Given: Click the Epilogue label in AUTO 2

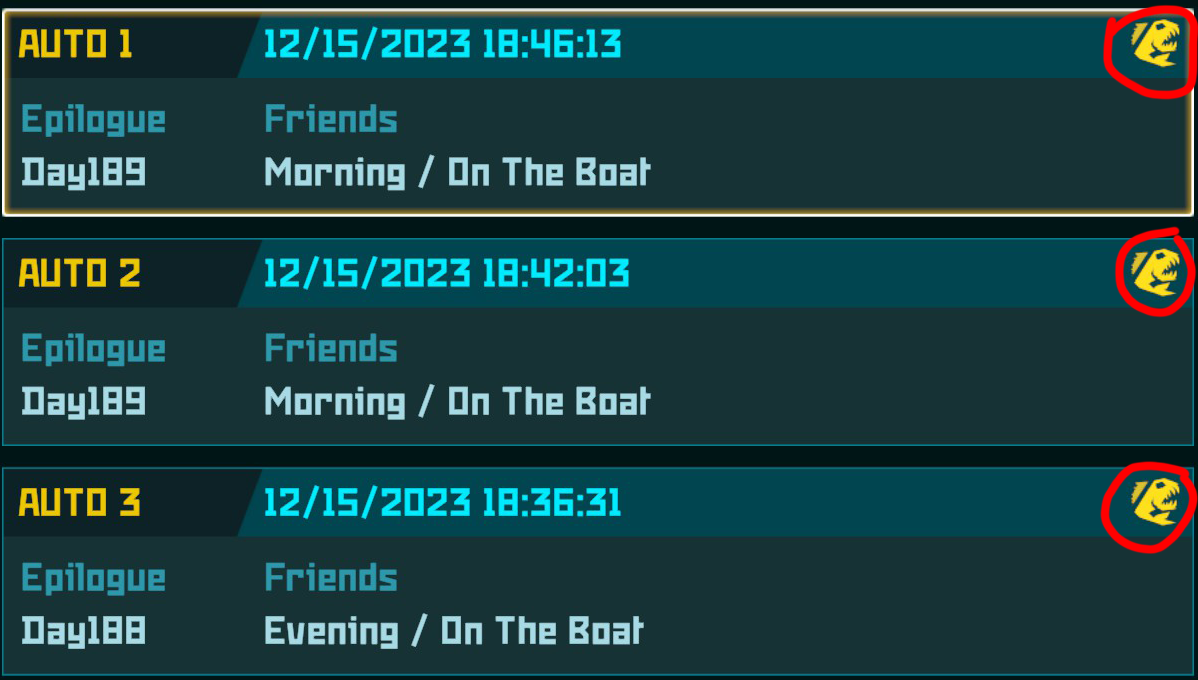Looking at the screenshot, I should pos(94,349).
